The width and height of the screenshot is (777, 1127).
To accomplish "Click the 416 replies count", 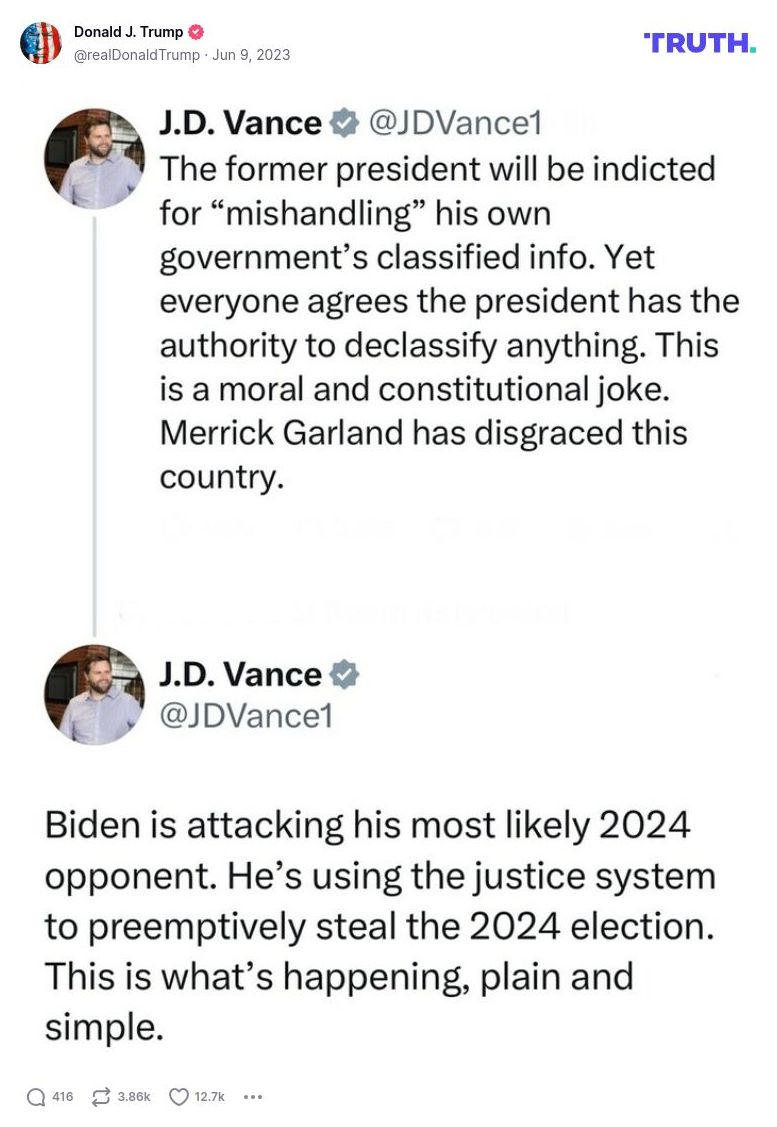I will (x=63, y=1097).
